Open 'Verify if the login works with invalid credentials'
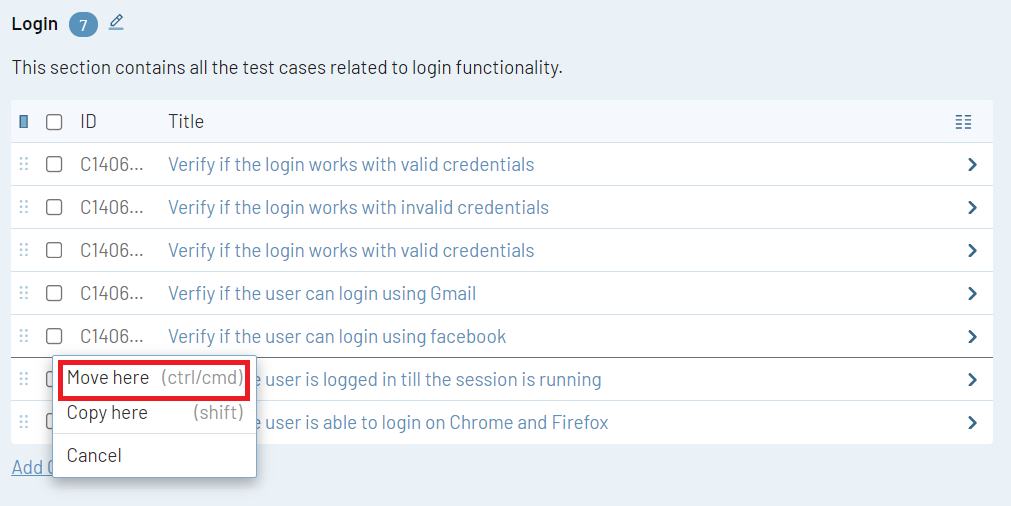Screen dimensions: 1011x506 pos(358,208)
